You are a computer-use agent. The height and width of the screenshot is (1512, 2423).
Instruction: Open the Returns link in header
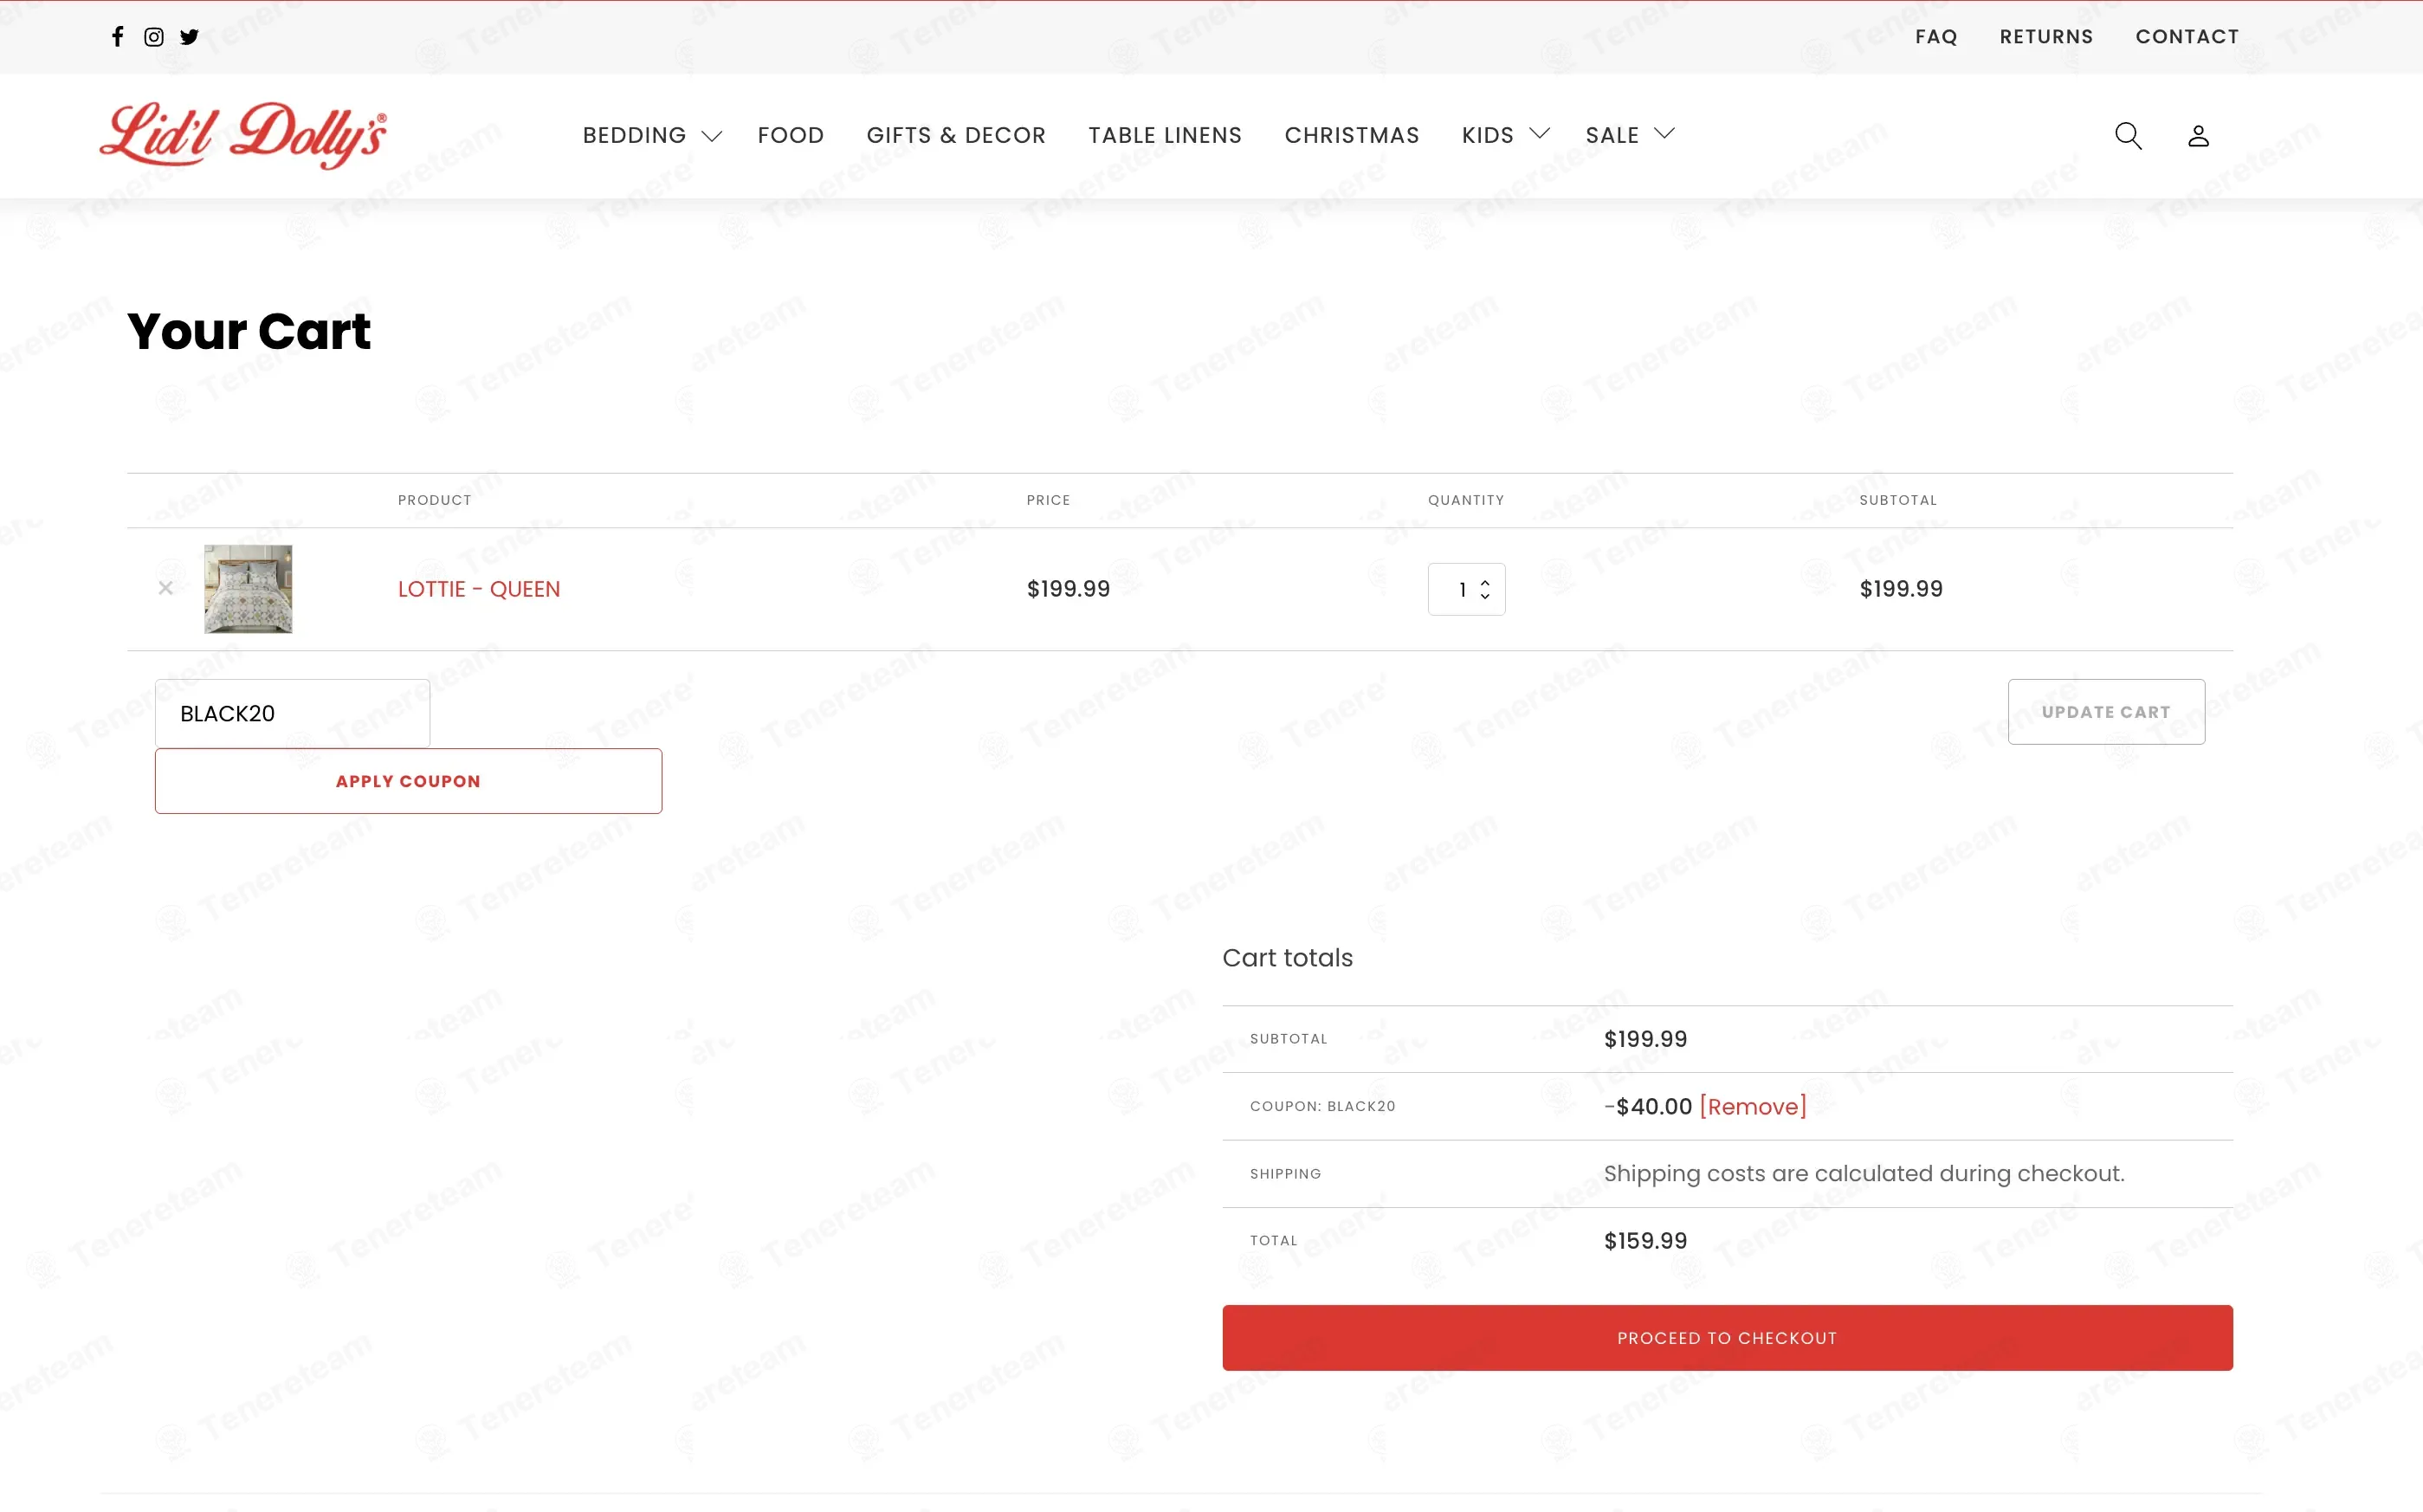[2045, 37]
